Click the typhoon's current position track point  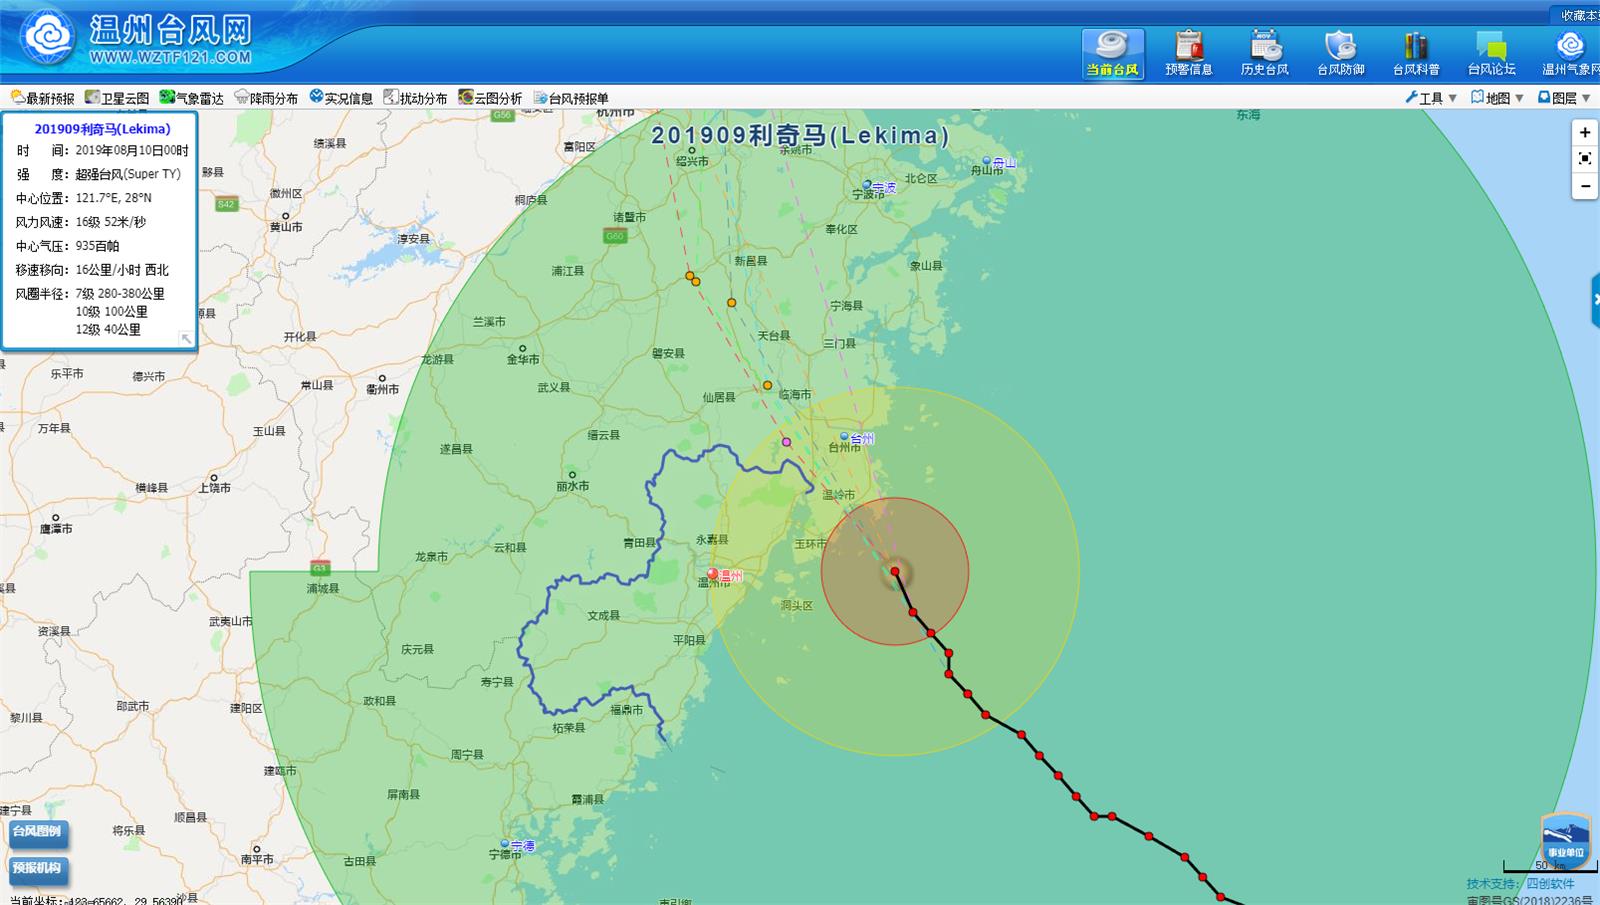tap(895, 572)
